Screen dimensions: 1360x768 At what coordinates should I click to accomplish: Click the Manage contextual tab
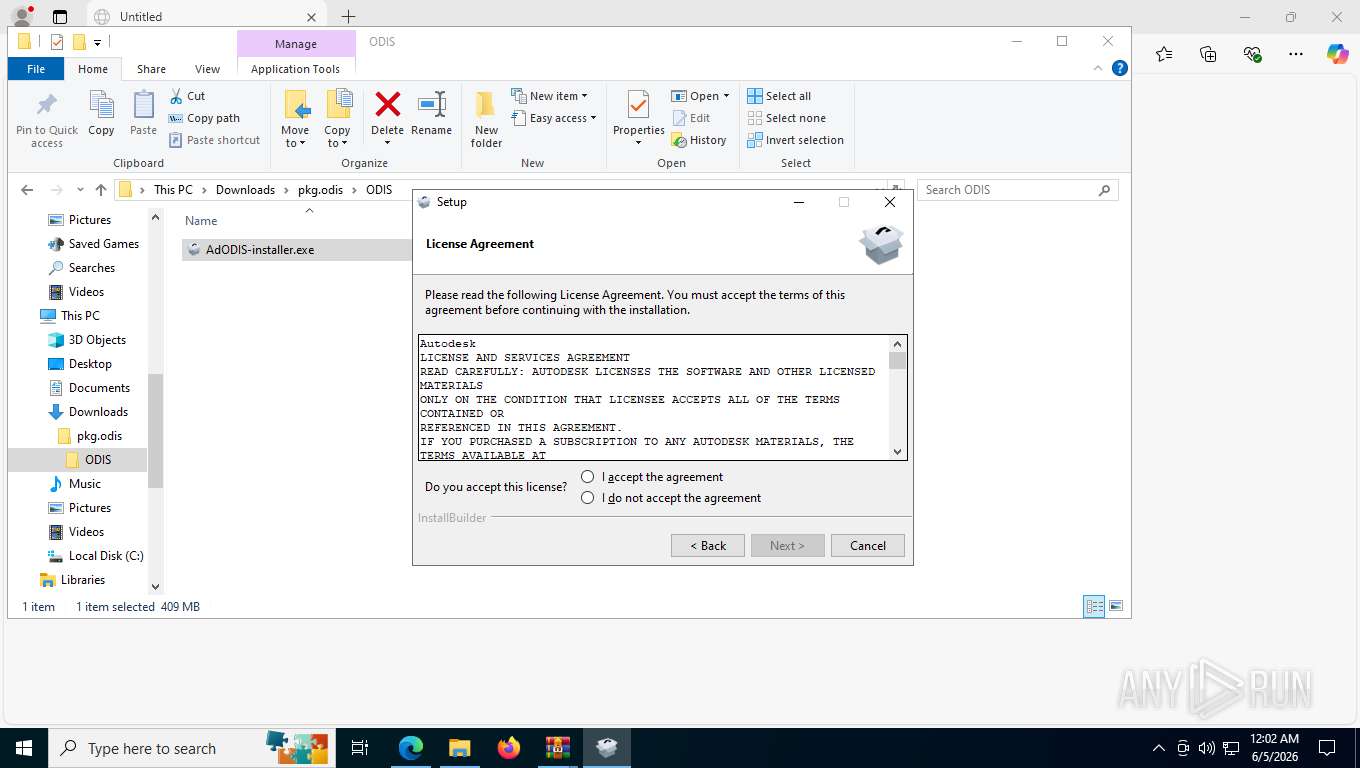point(296,44)
